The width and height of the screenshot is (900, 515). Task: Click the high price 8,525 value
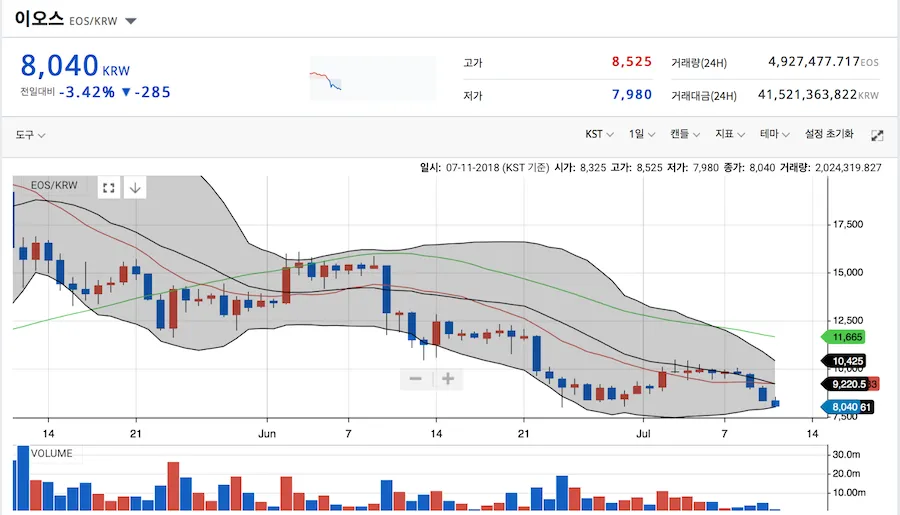point(631,61)
